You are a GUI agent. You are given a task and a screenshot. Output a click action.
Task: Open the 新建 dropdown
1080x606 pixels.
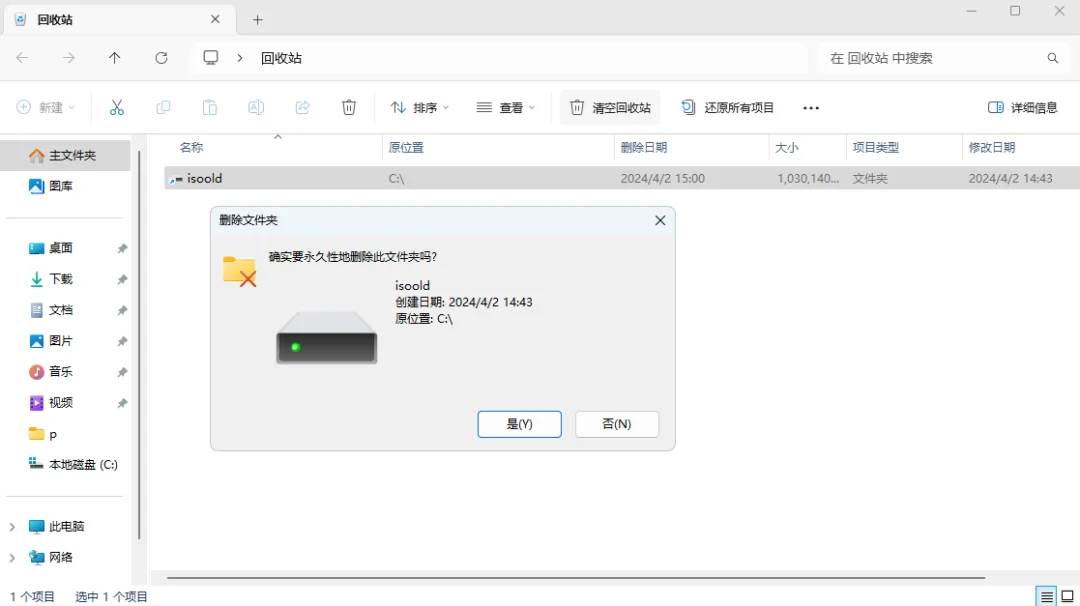(x=45, y=107)
